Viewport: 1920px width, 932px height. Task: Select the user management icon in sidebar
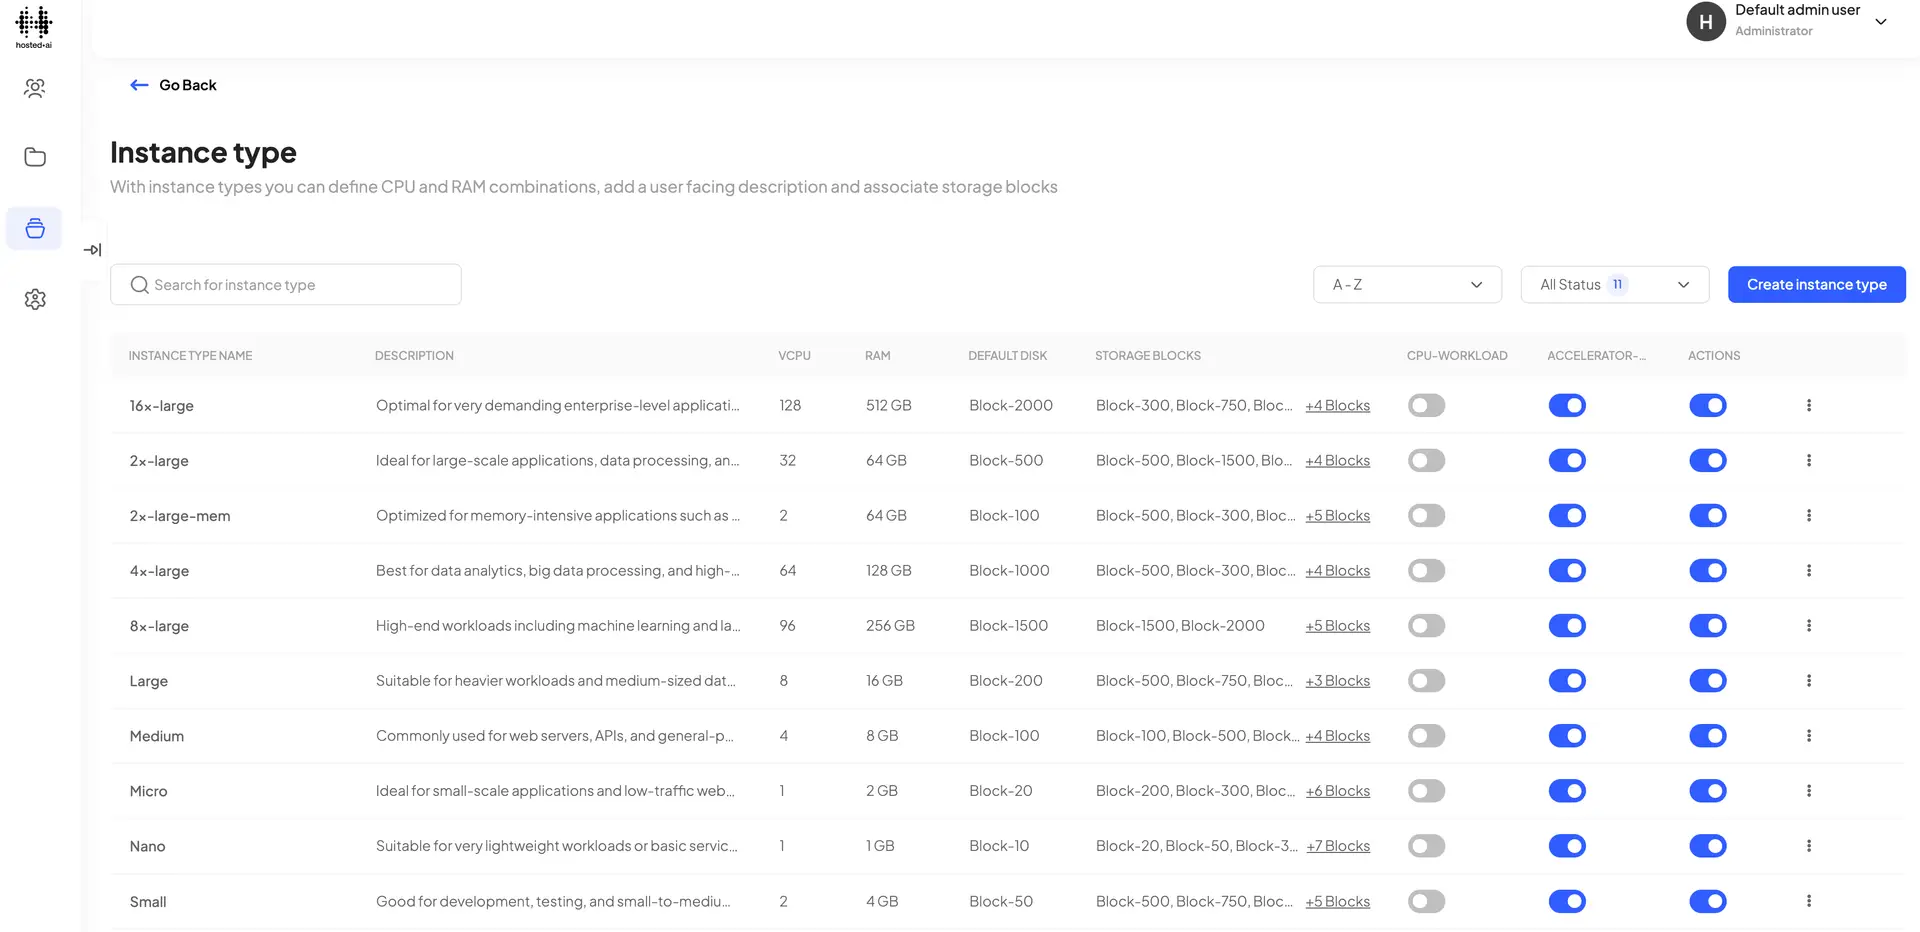35,88
